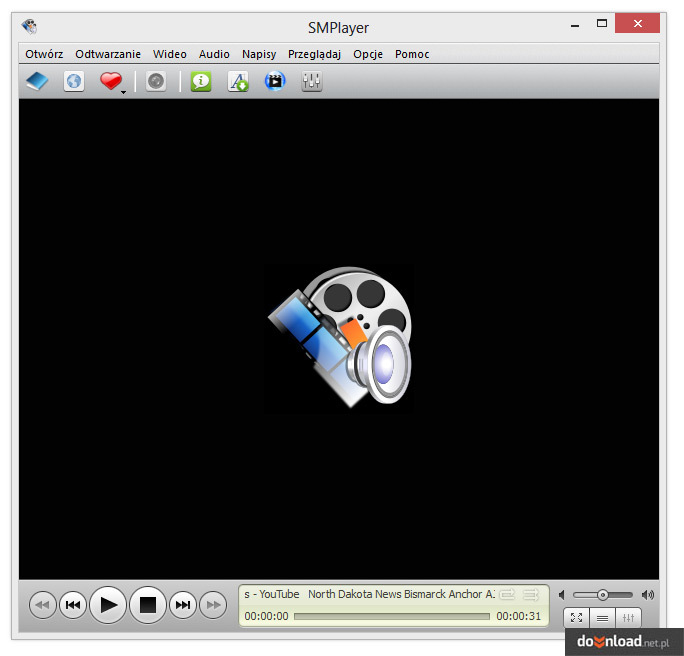Open the Opcje menu
This screenshot has height=656, width=684.
(x=368, y=54)
